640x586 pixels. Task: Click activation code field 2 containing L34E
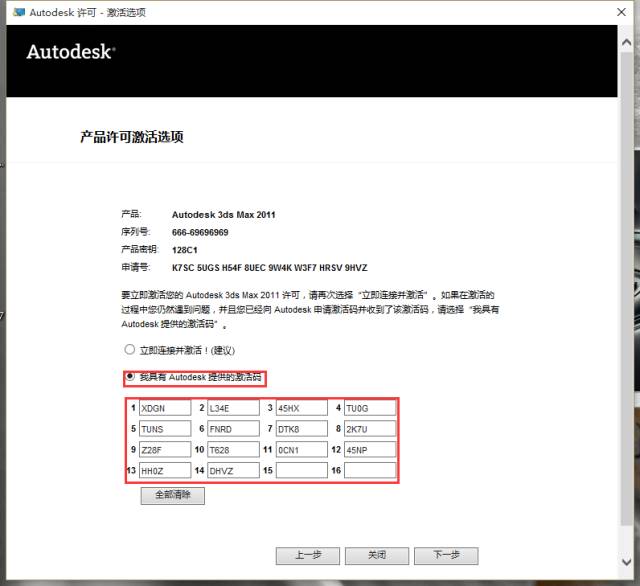(x=233, y=408)
